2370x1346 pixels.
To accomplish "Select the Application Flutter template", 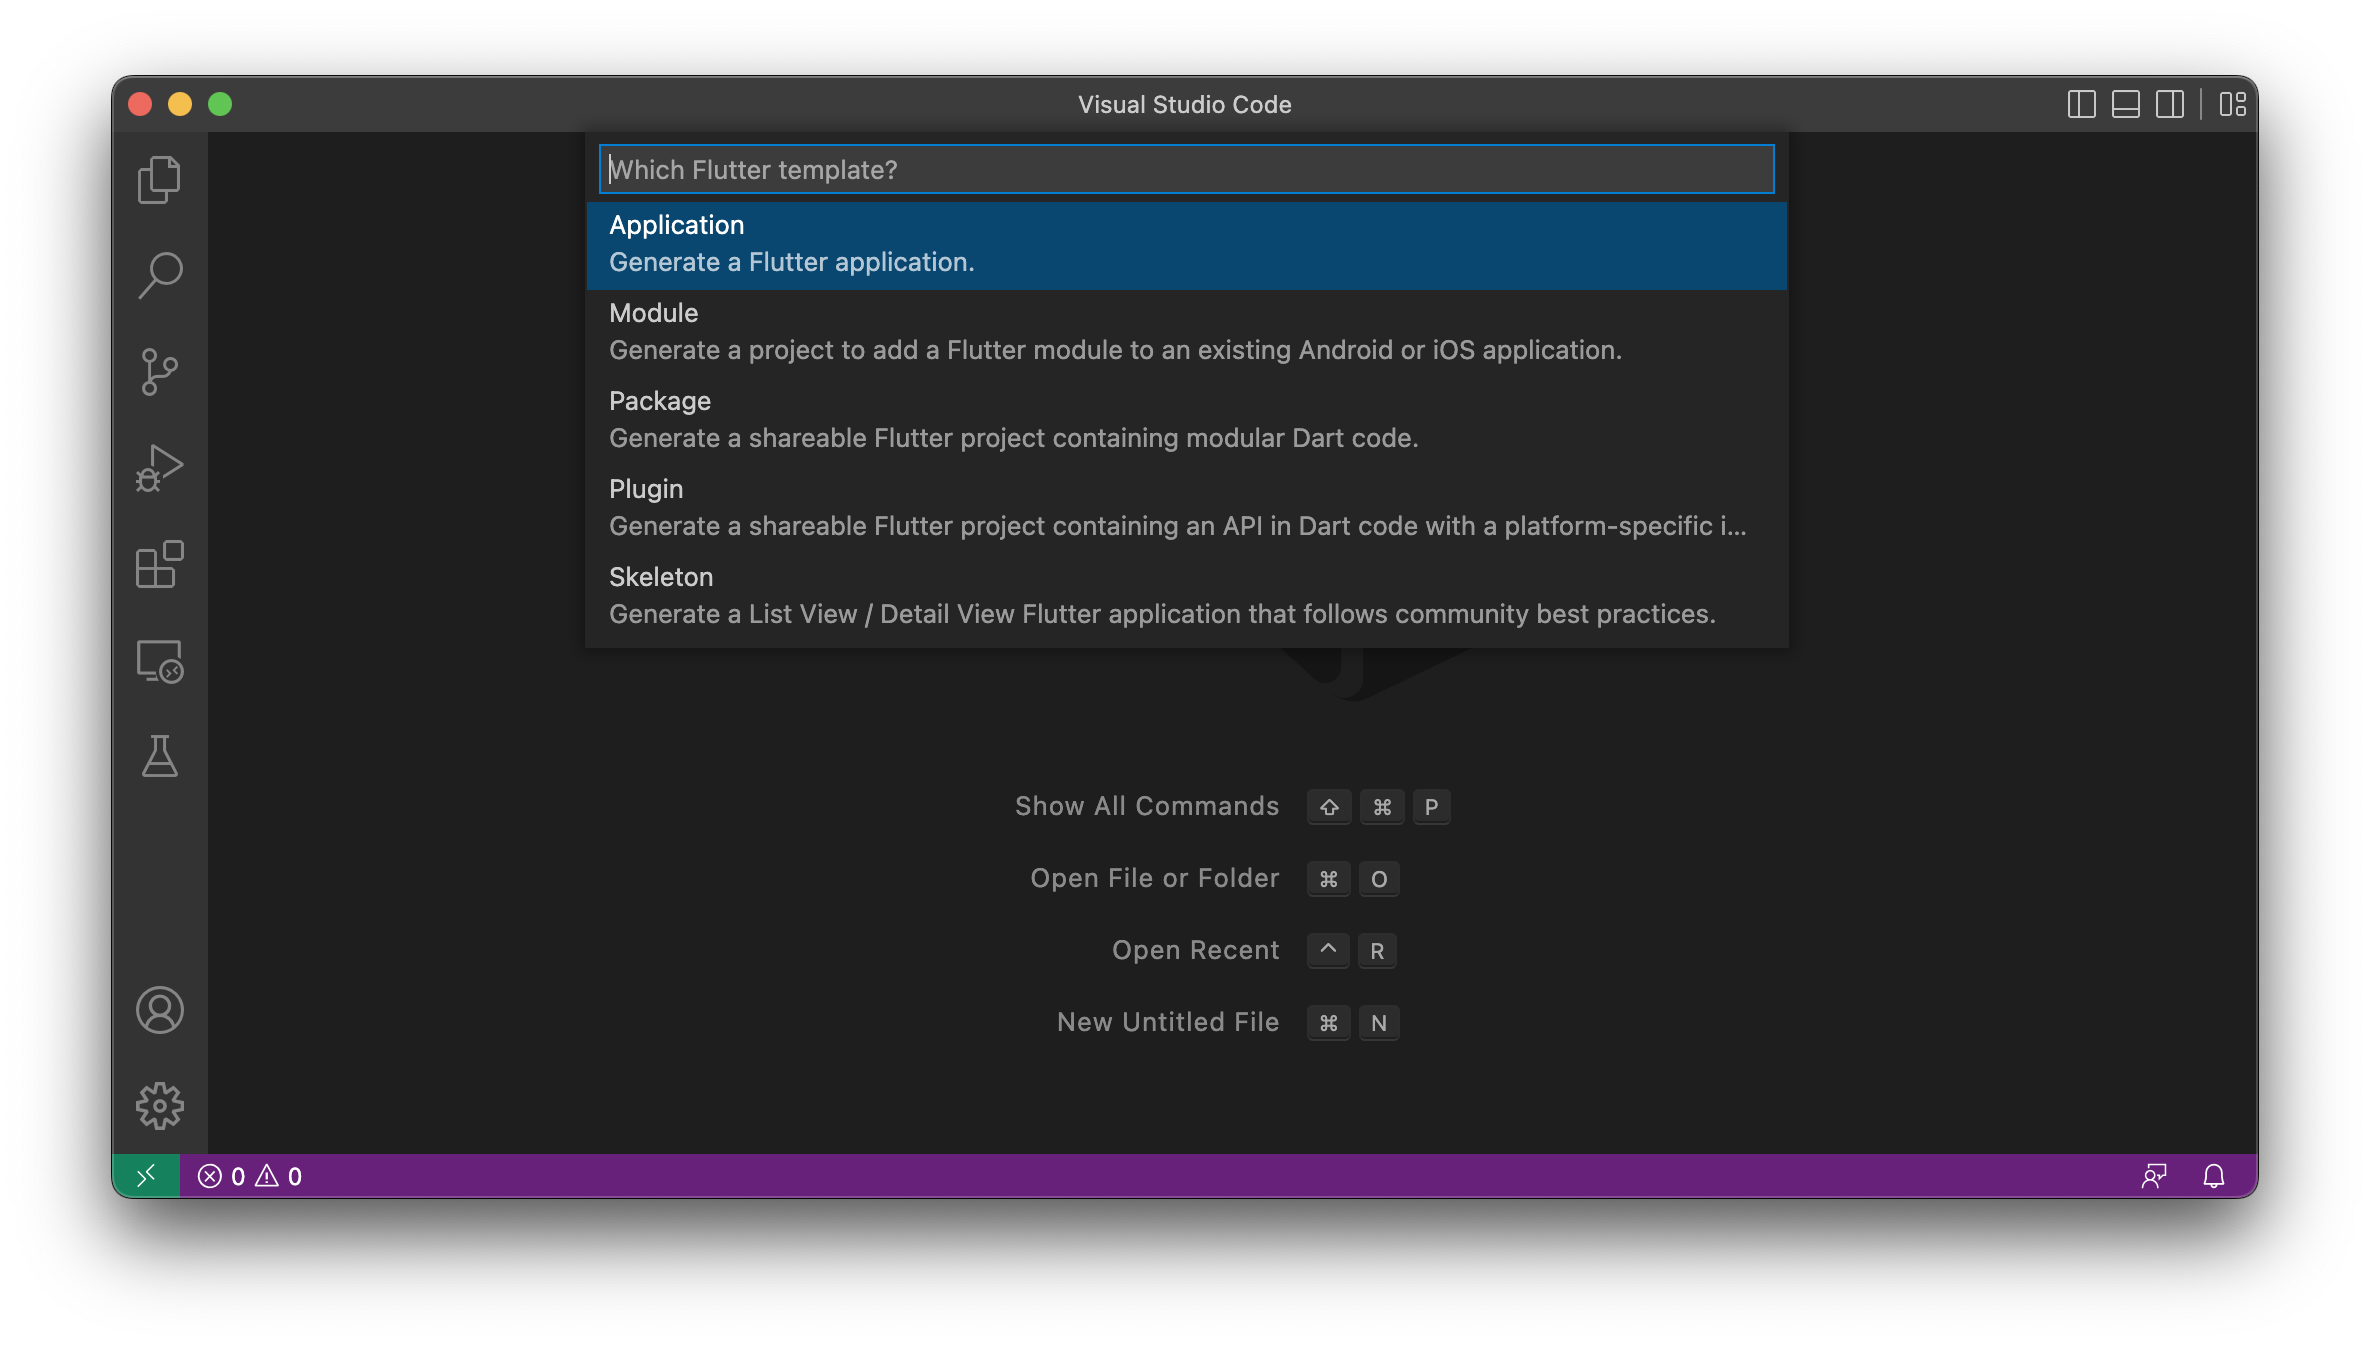I will coord(1186,244).
